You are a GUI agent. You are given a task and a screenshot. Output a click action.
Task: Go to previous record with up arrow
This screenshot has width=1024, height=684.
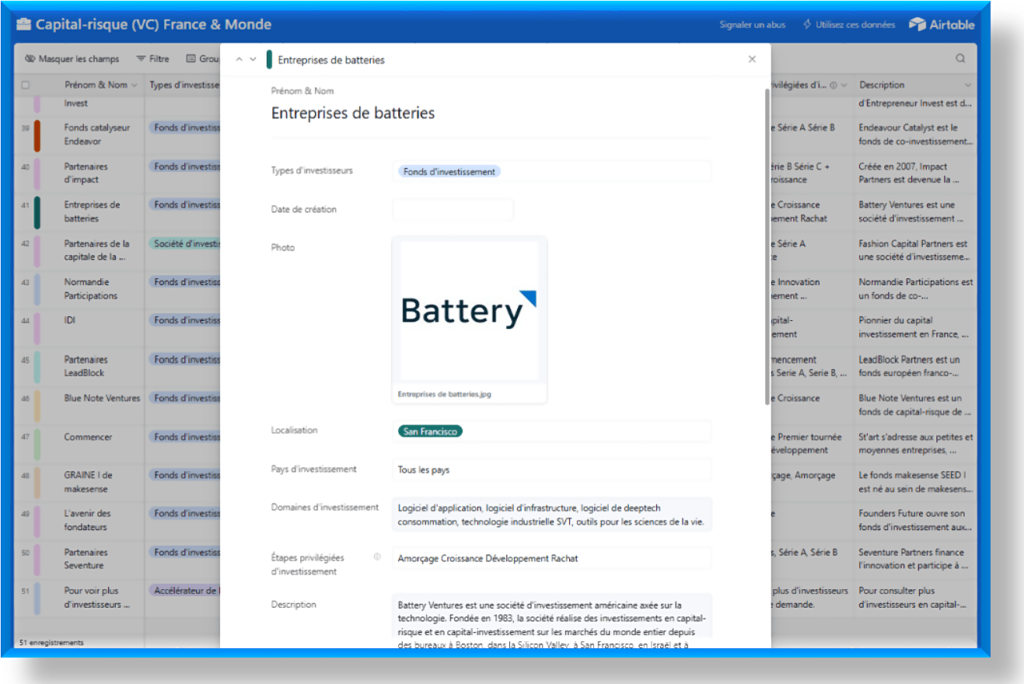coord(239,59)
